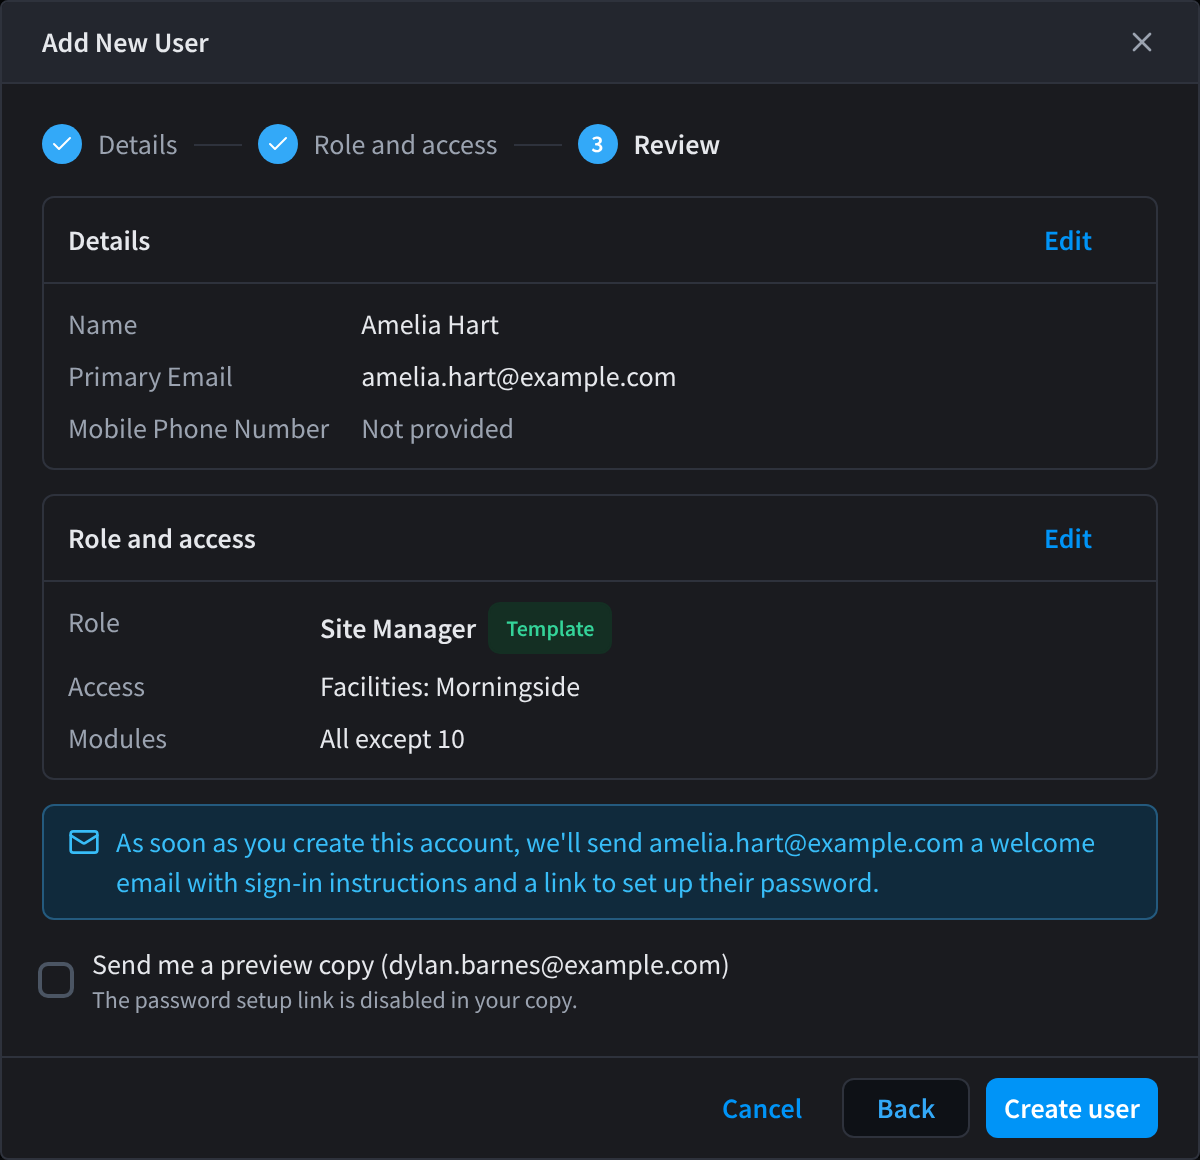
Task: Click the Access label
Action: 106,687
